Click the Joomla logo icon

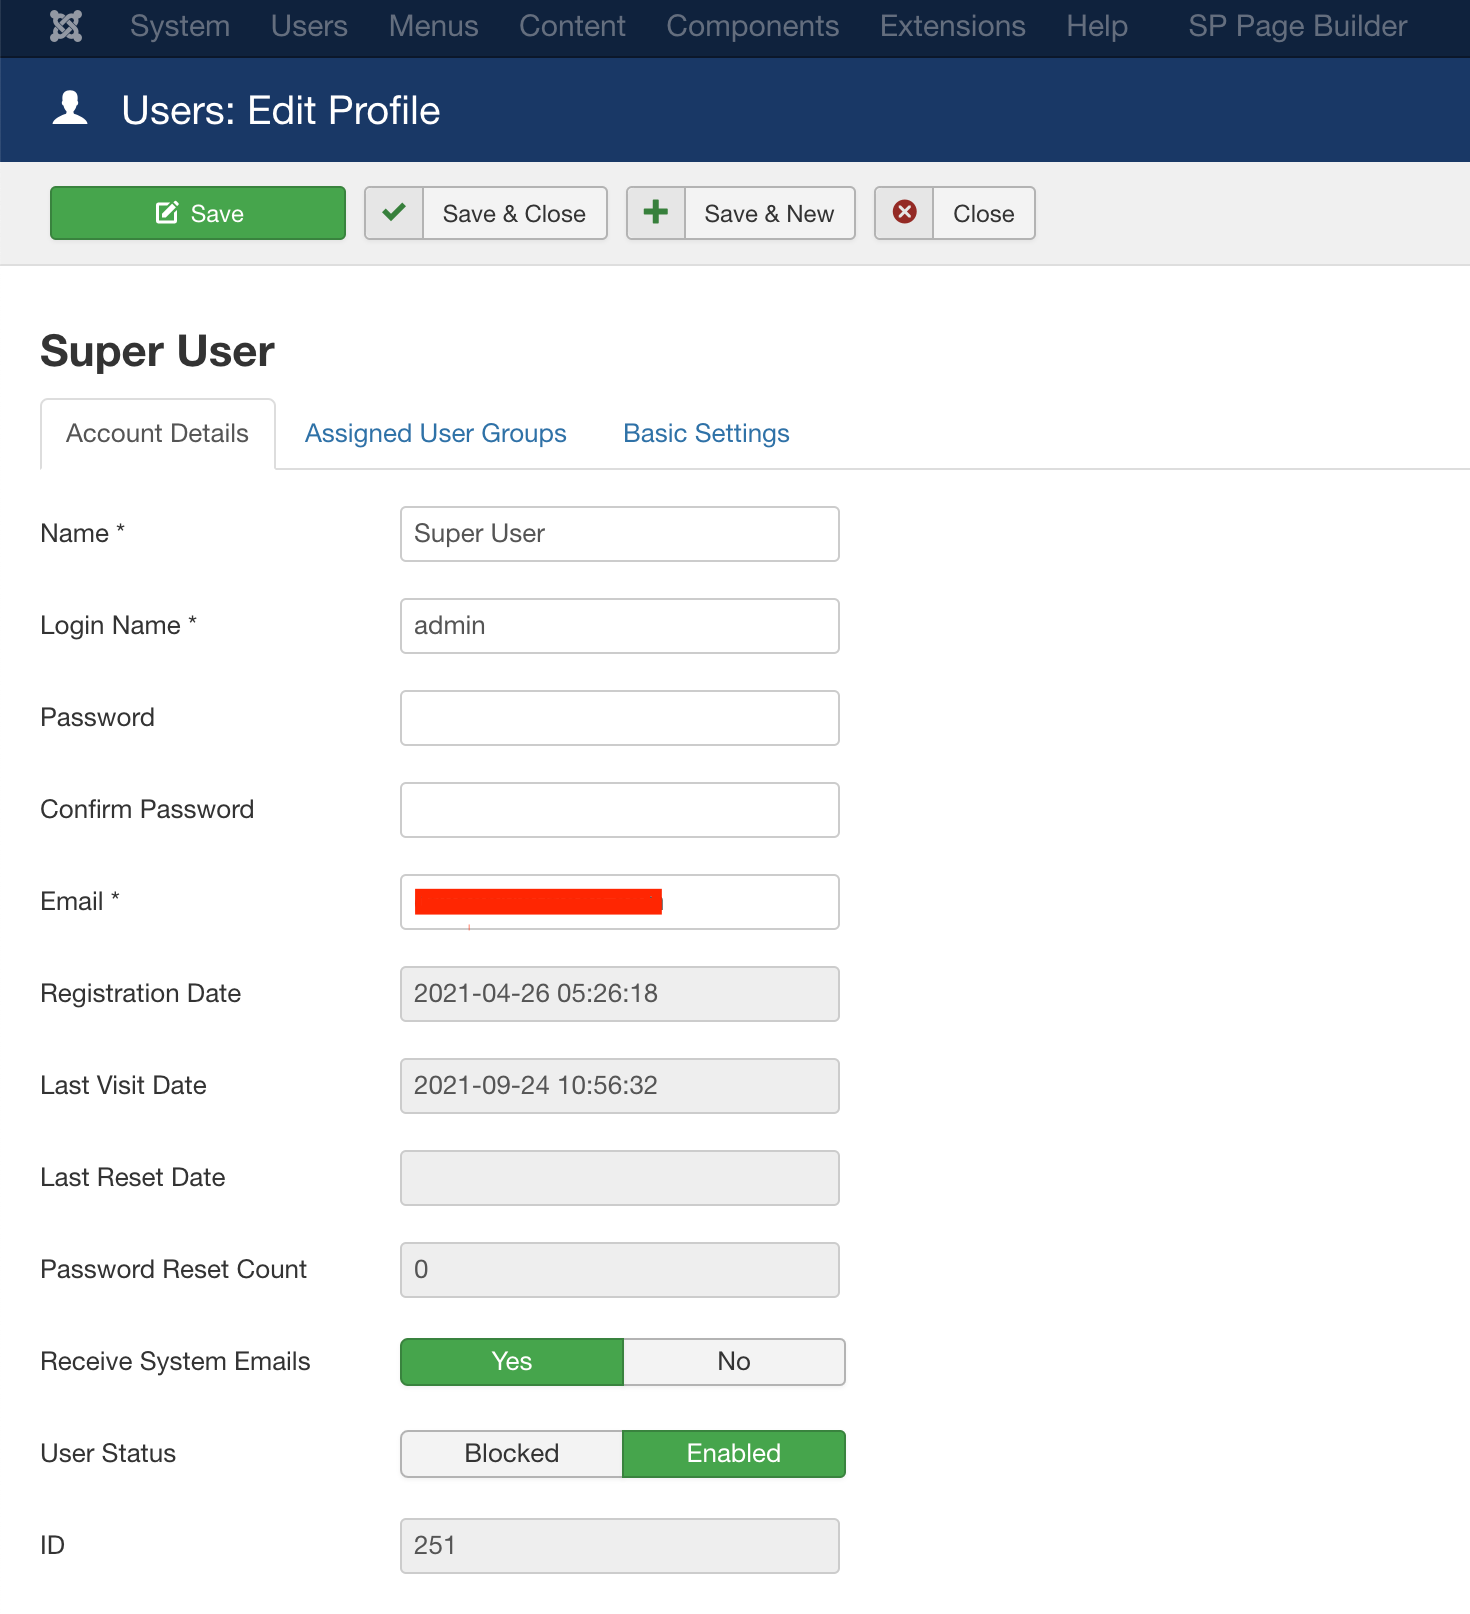click(x=66, y=26)
